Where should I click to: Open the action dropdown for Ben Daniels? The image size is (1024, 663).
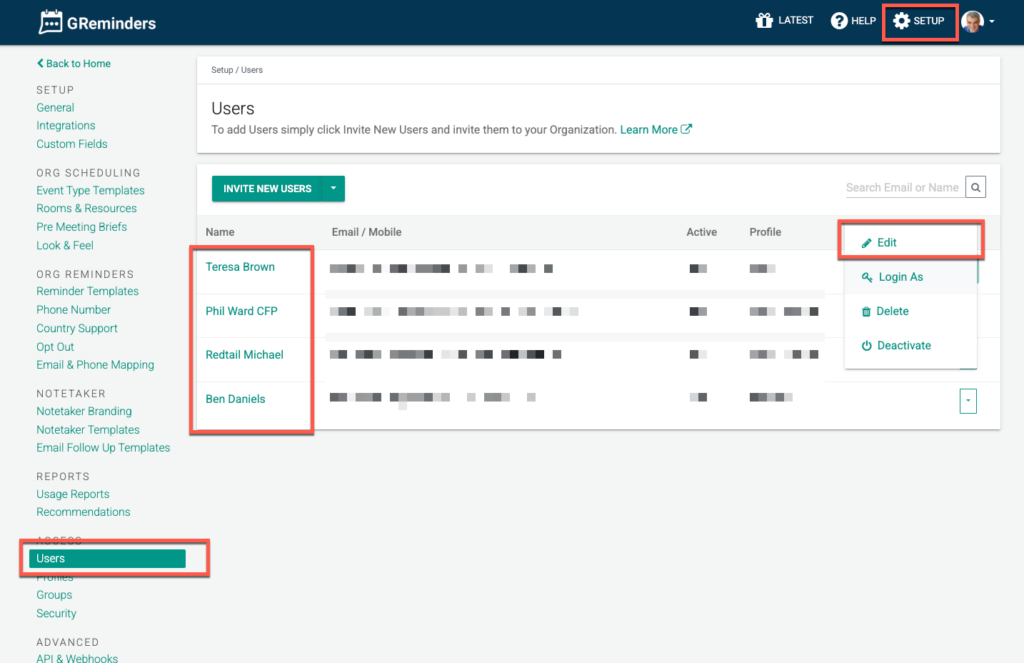[x=967, y=401]
